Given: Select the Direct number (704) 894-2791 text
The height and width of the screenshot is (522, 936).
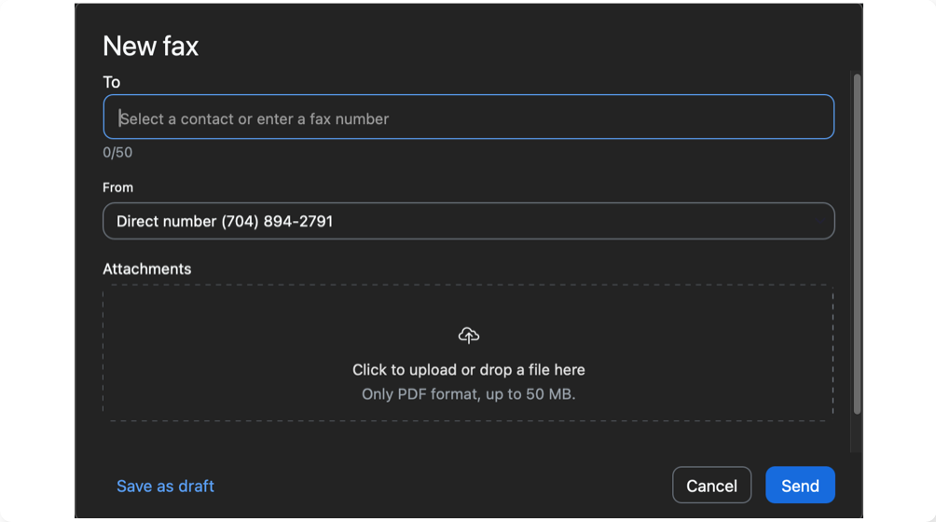Looking at the screenshot, I should pos(224,221).
